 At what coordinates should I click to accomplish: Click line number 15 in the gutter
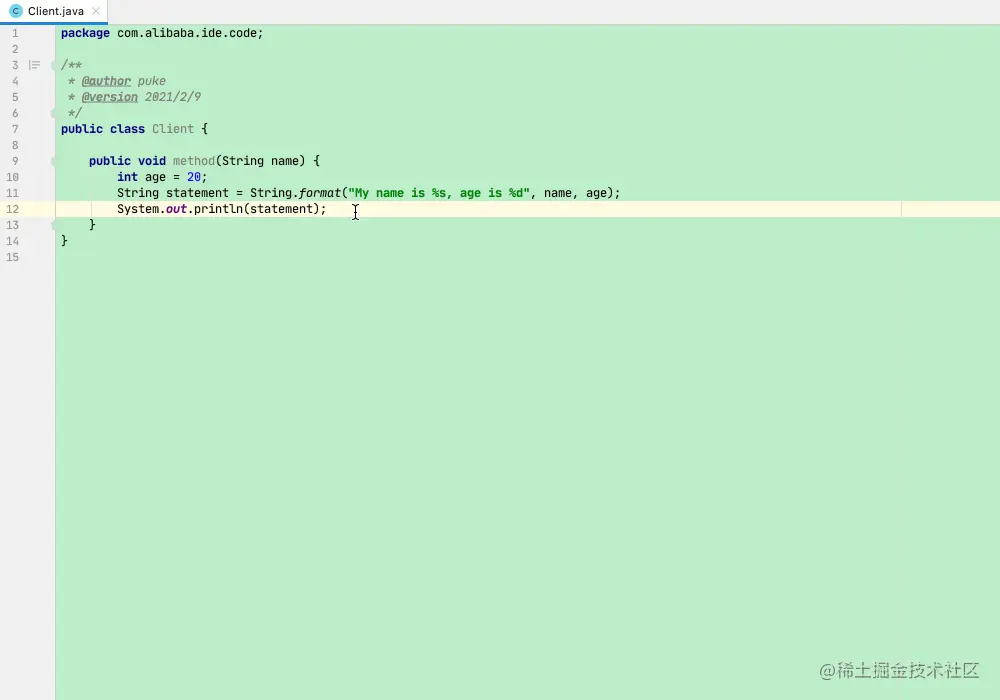[x=13, y=257]
